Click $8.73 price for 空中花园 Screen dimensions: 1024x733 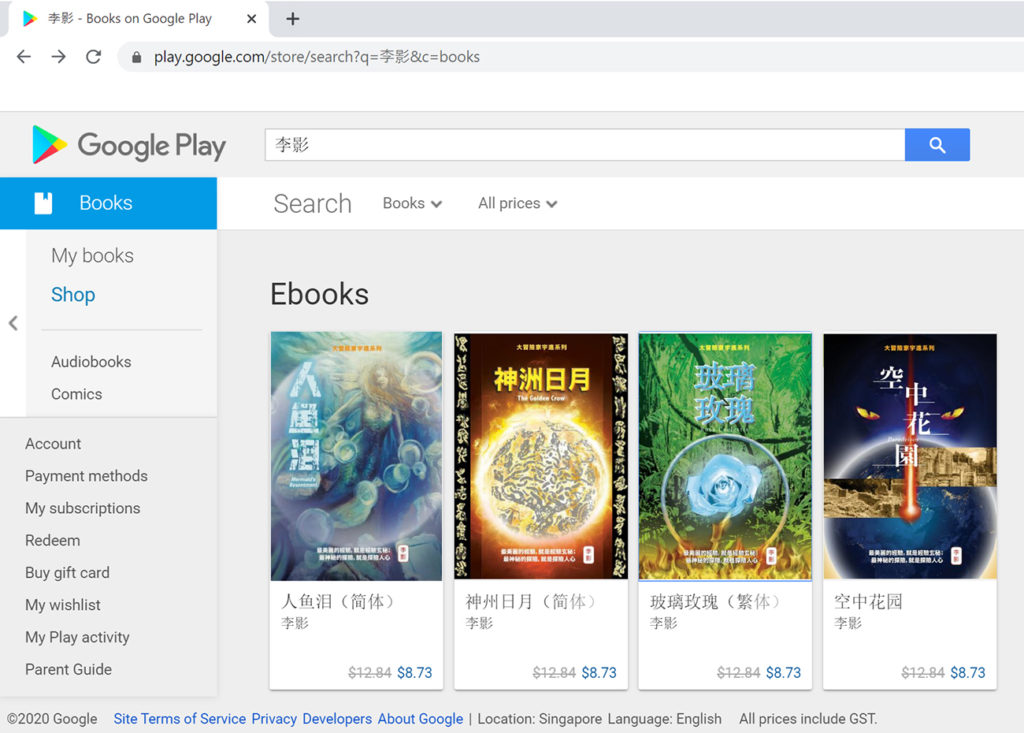tap(967, 673)
